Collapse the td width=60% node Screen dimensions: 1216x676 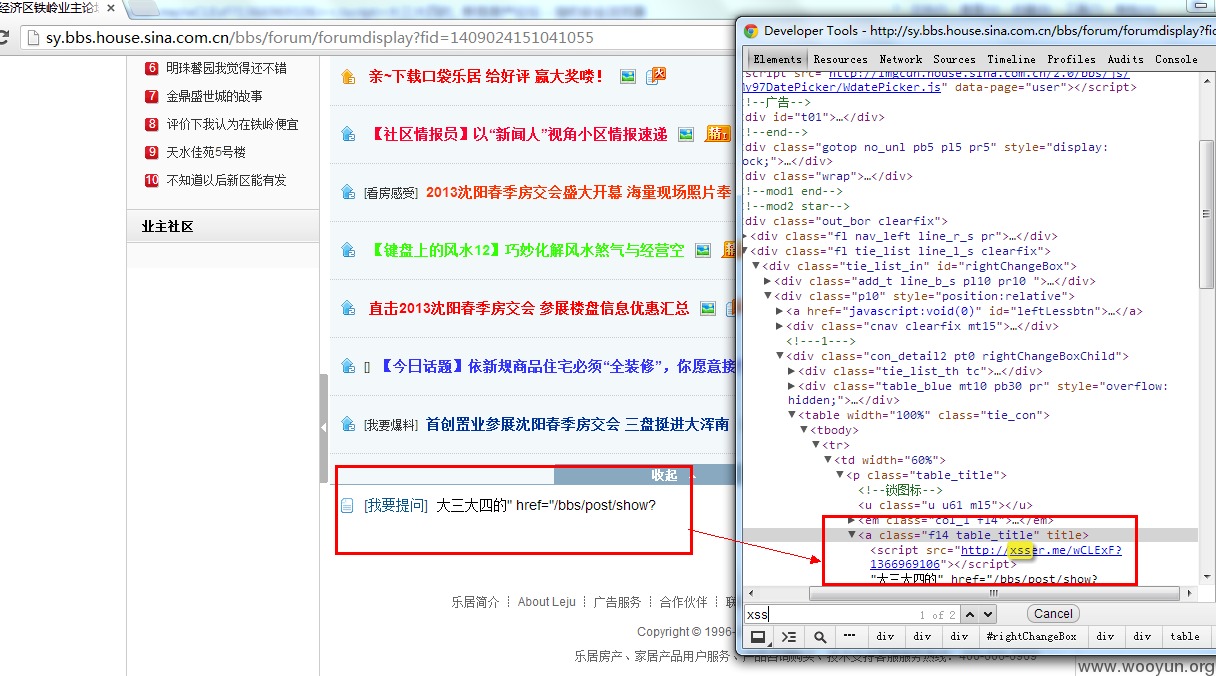828,460
